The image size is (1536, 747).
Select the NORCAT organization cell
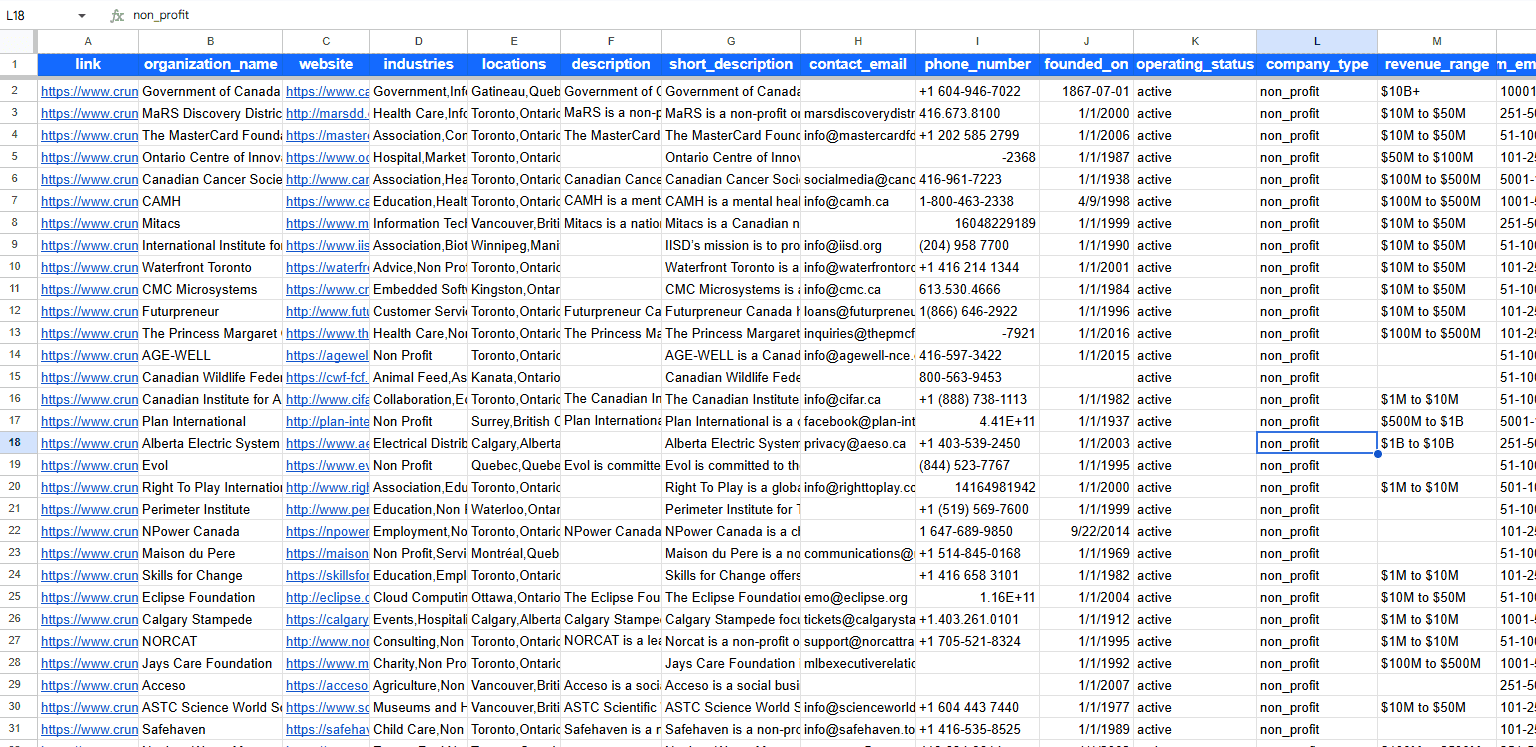click(x=210, y=641)
